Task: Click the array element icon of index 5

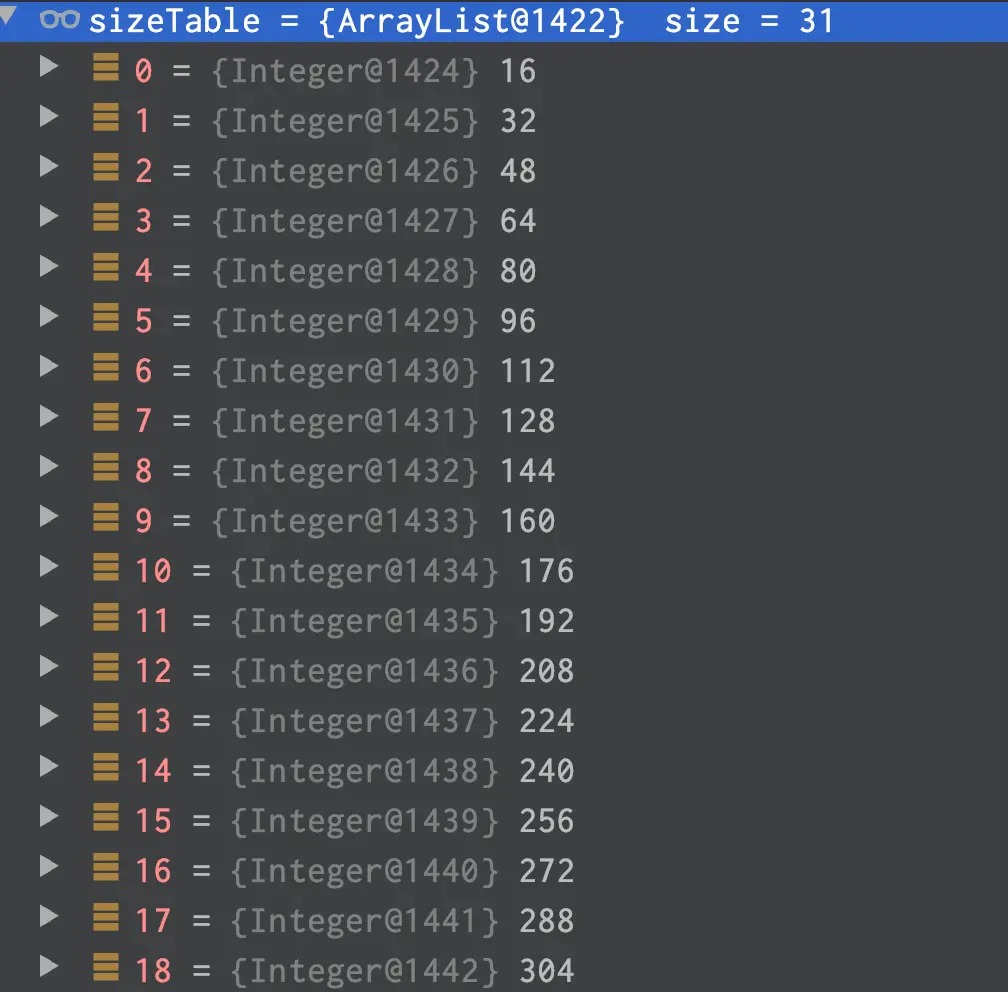Action: [106, 318]
